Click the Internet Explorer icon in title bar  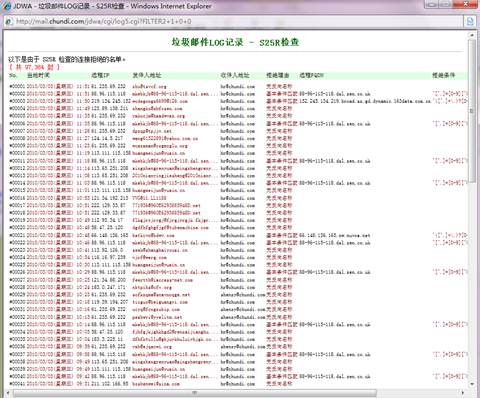click(7, 6)
